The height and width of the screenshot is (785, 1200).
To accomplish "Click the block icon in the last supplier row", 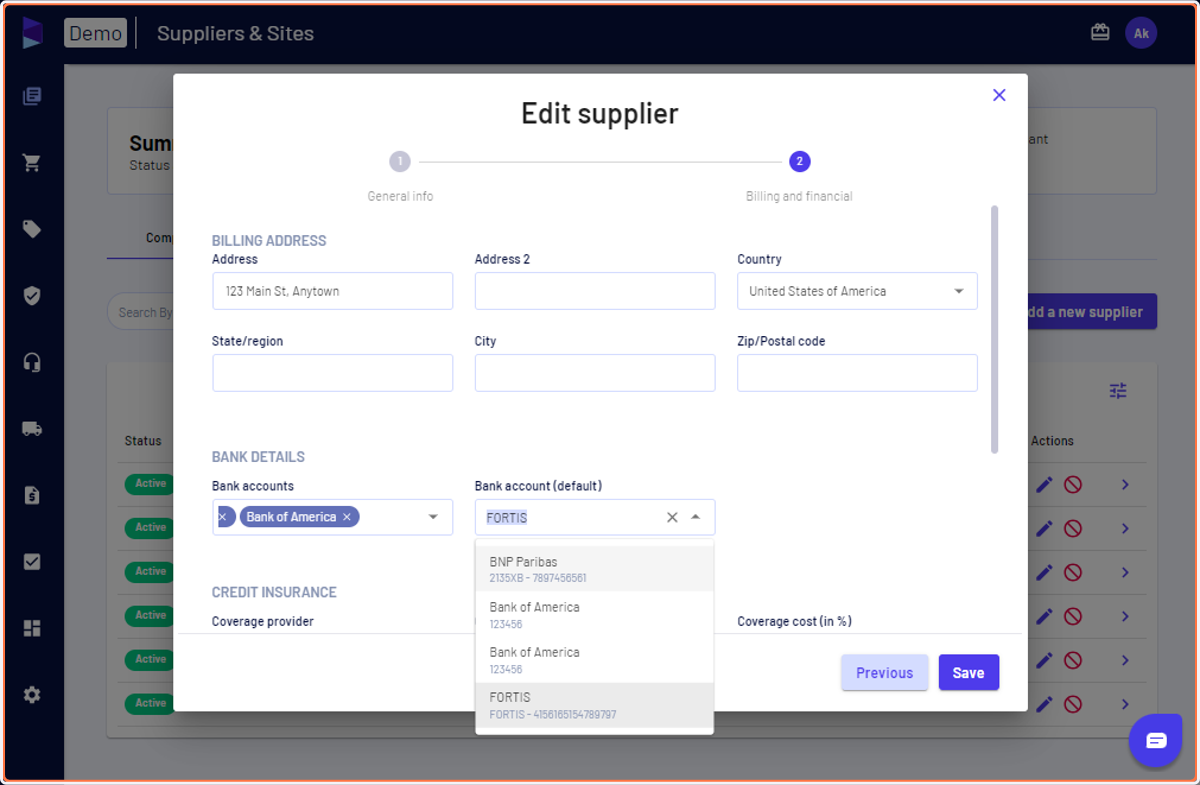I will [1073, 704].
